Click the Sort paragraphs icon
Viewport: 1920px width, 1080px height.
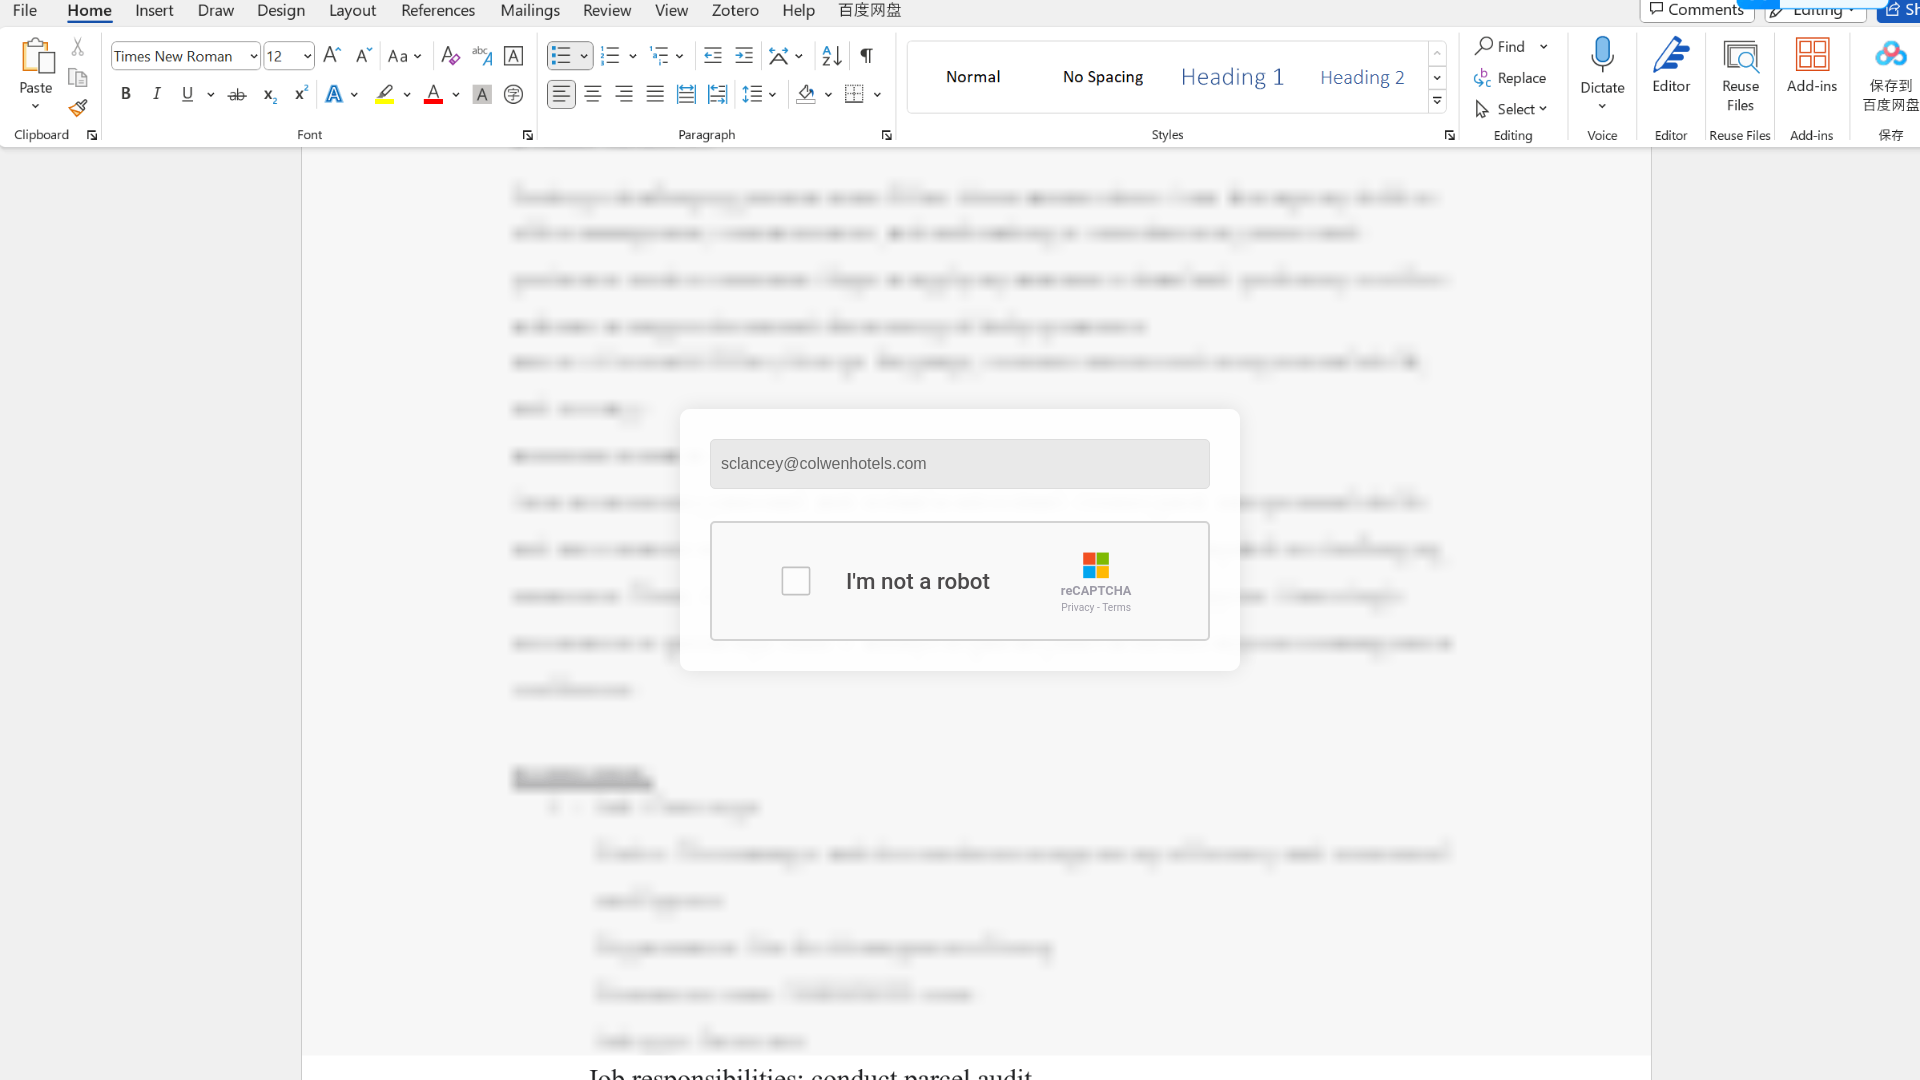point(831,56)
